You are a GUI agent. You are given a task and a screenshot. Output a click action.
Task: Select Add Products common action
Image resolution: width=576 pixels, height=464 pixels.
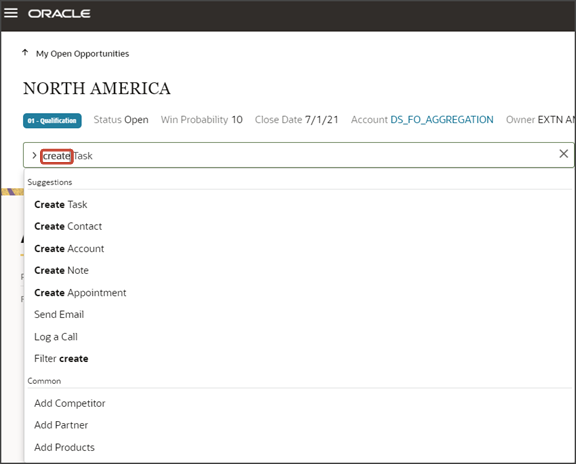click(x=64, y=447)
